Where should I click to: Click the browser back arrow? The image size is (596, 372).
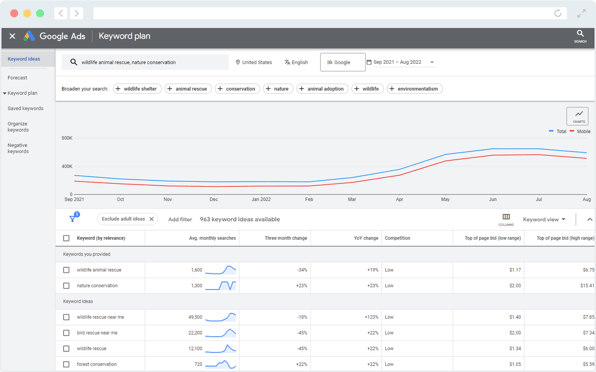[61, 13]
